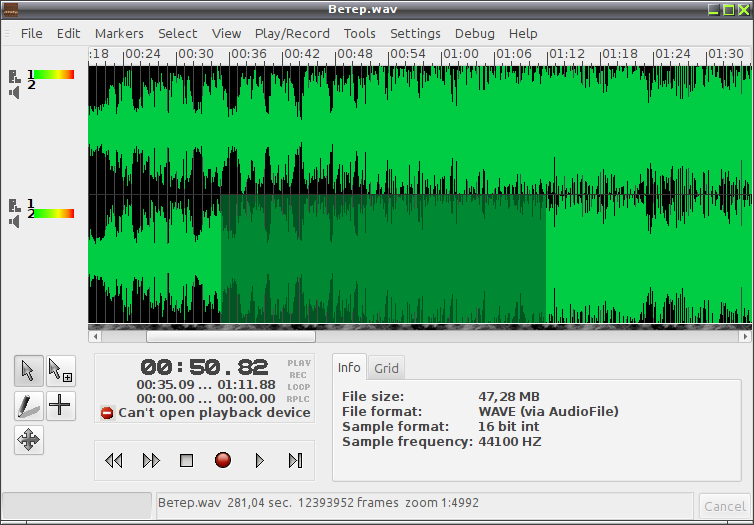The width and height of the screenshot is (754, 525).
Task: Choose the multi-selection arrow-plus tool
Action: coord(61,371)
